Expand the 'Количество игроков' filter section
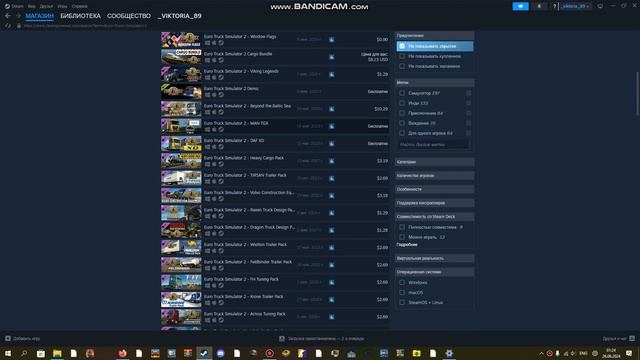The width and height of the screenshot is (640, 360). coord(434,176)
